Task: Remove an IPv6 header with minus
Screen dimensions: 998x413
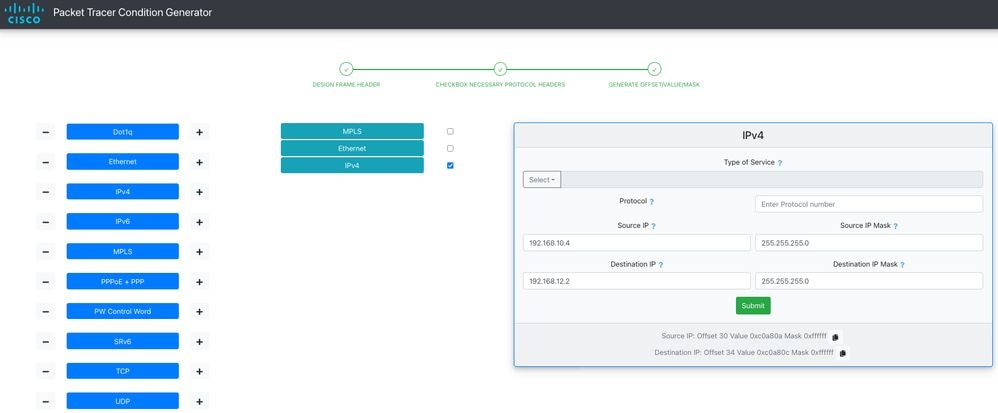Action: click(46, 222)
